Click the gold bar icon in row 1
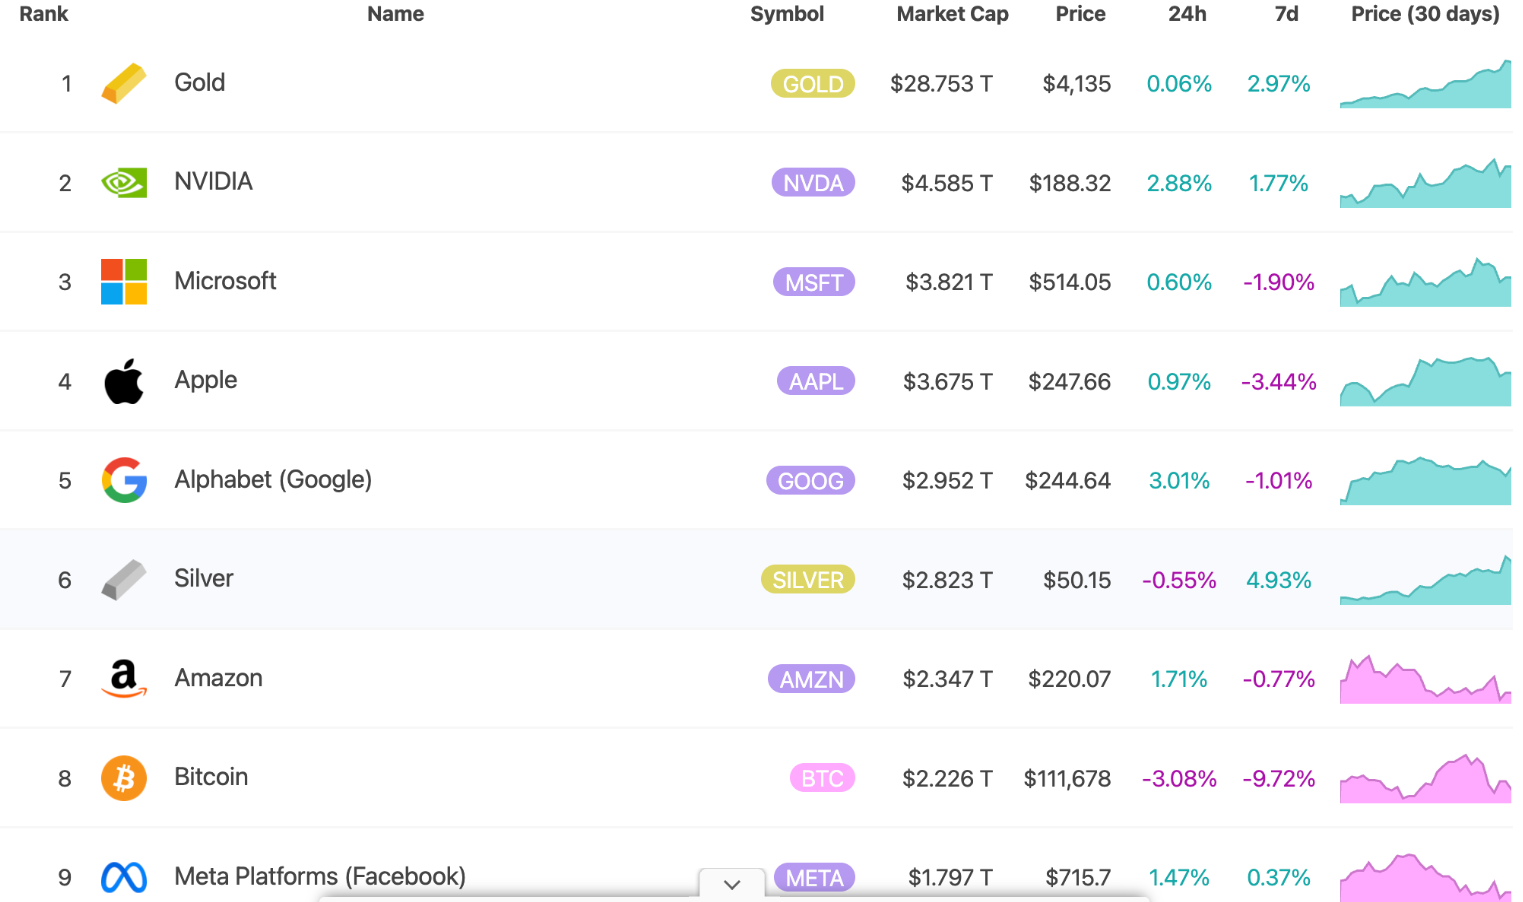This screenshot has width=1523, height=902. tap(123, 83)
